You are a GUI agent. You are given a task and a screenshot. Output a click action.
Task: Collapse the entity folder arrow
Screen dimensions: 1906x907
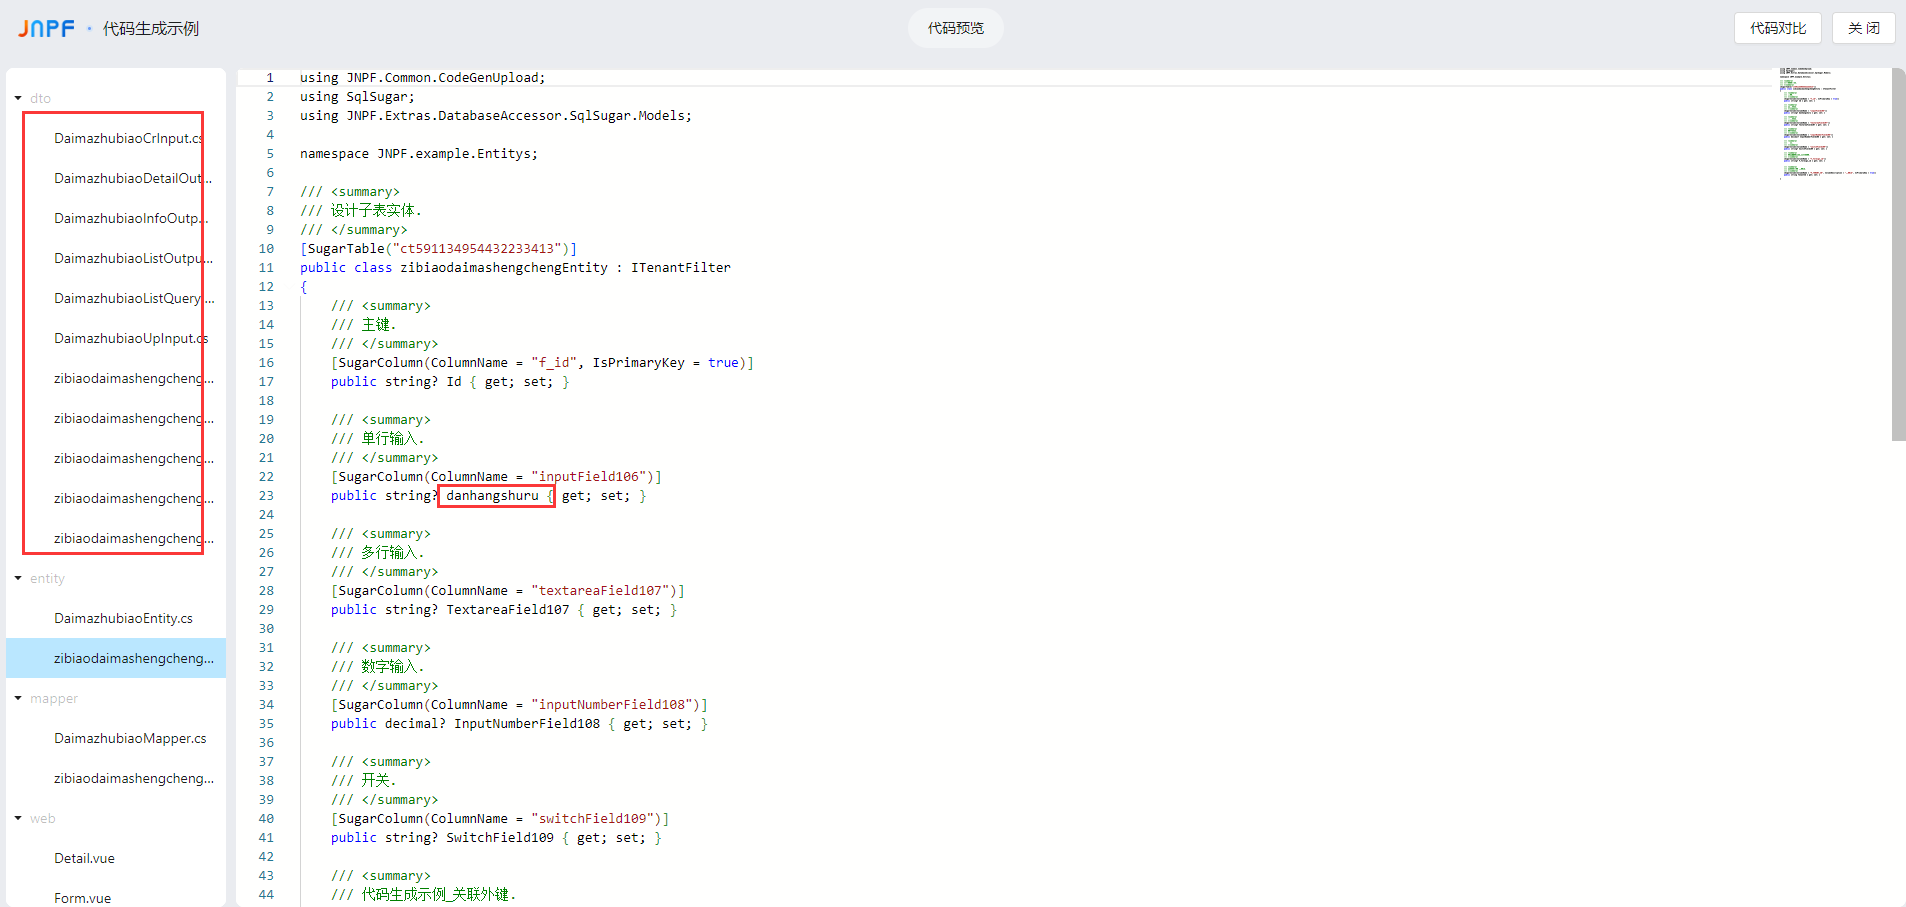point(18,578)
